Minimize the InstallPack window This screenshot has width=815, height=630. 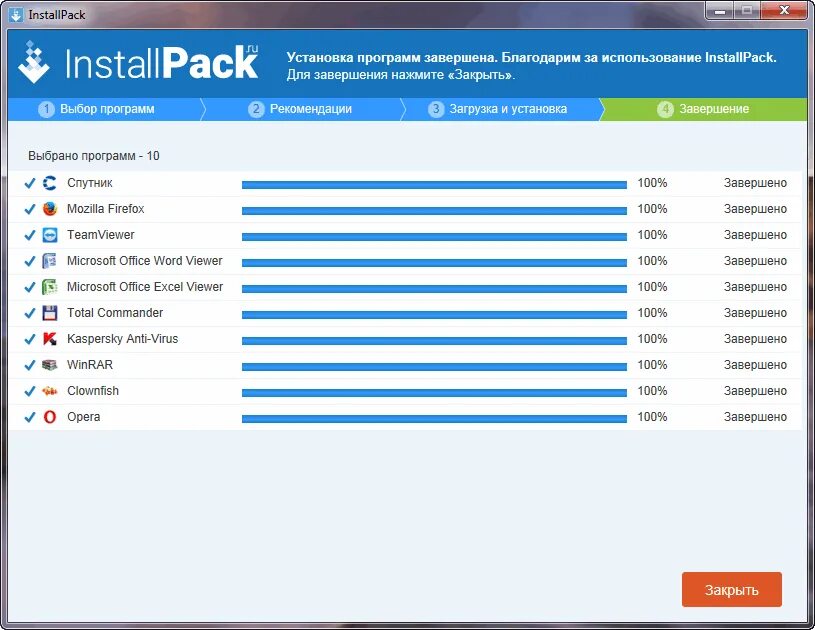coord(720,10)
